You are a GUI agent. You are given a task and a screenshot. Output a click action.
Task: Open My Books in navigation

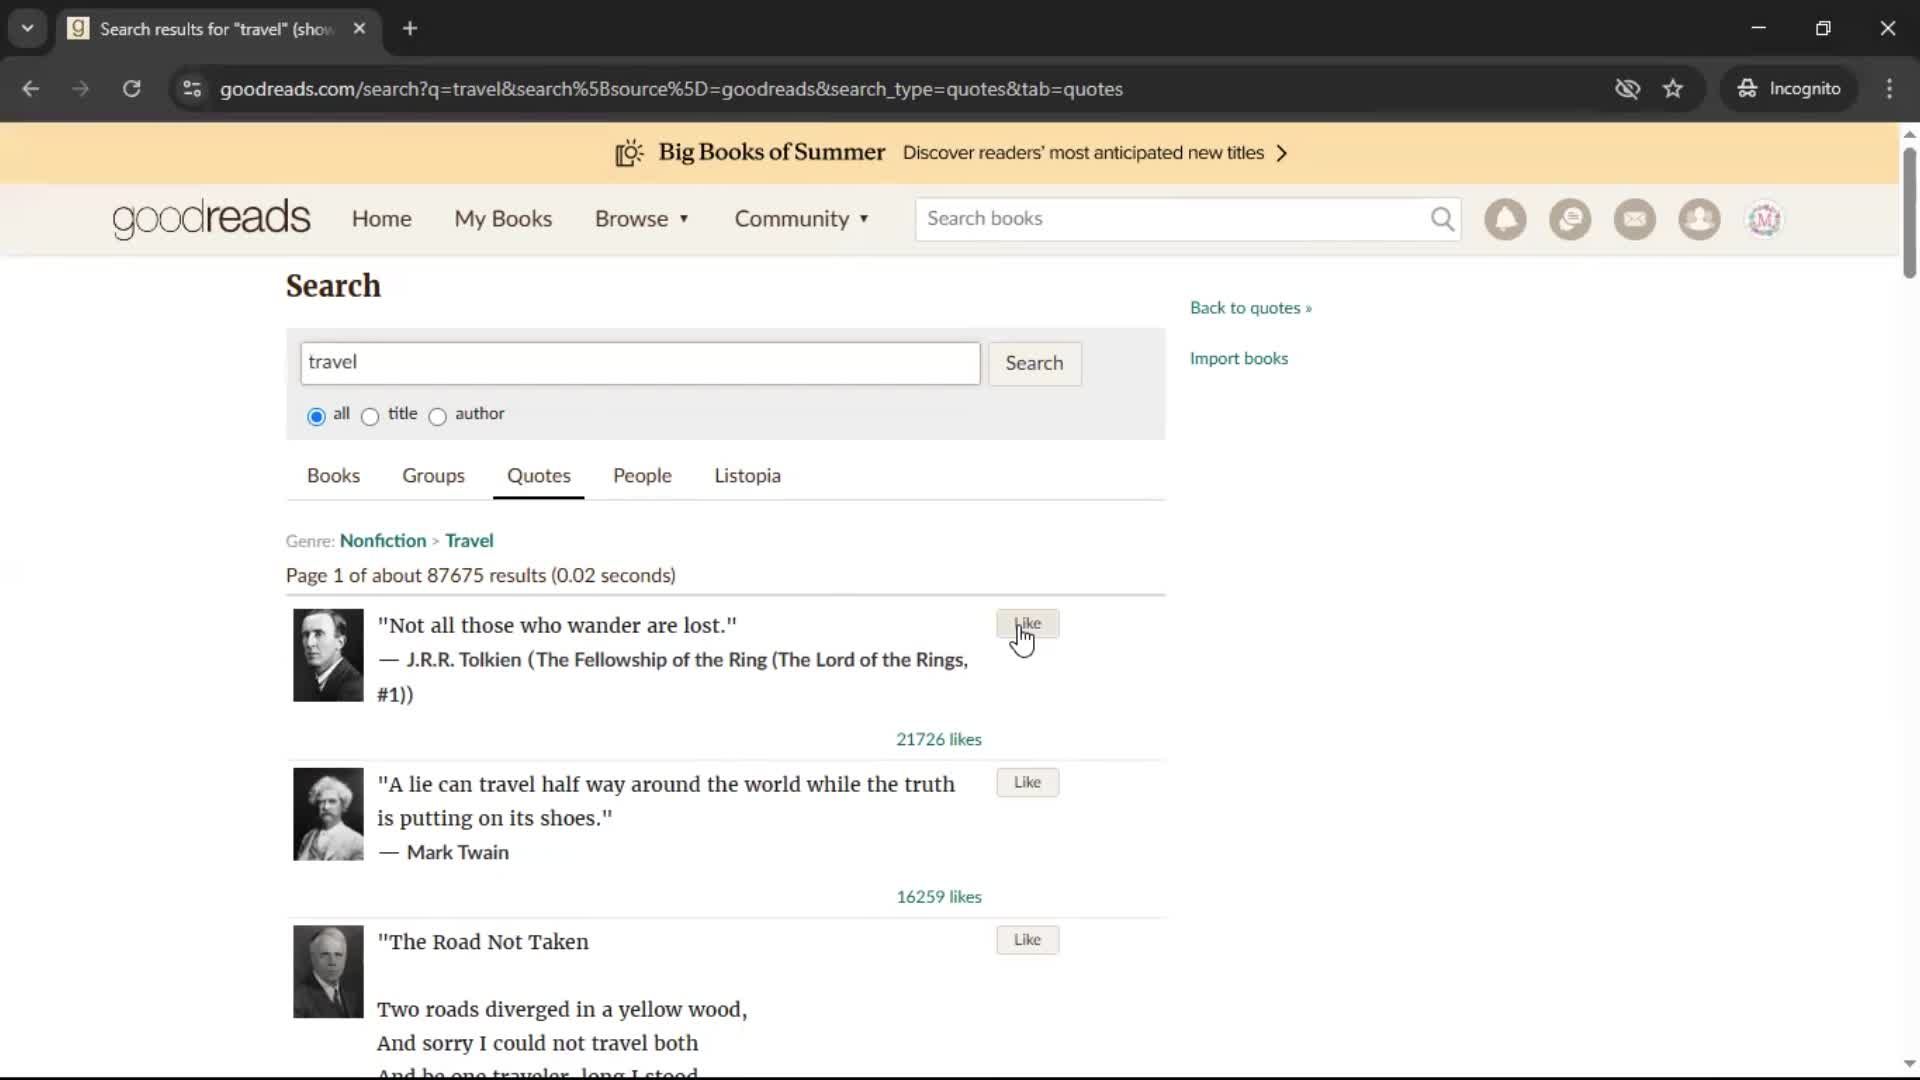pos(503,219)
